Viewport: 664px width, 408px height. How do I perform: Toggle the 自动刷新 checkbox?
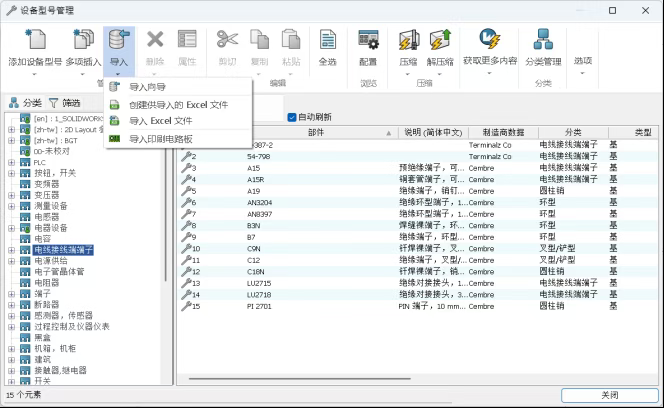coord(292,117)
